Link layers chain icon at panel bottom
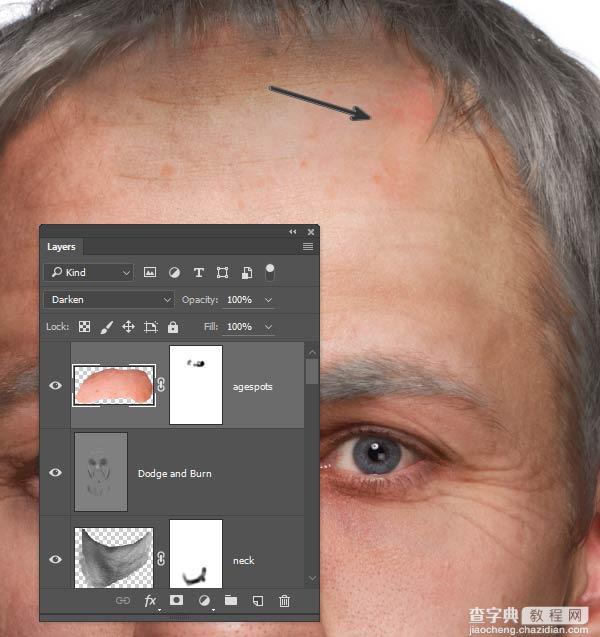The height and width of the screenshot is (637, 600). point(123,600)
